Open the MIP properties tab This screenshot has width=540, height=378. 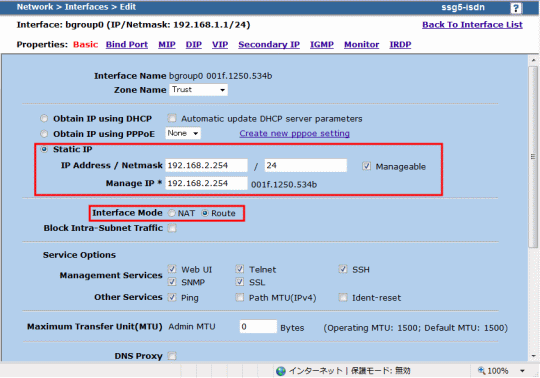(x=167, y=45)
